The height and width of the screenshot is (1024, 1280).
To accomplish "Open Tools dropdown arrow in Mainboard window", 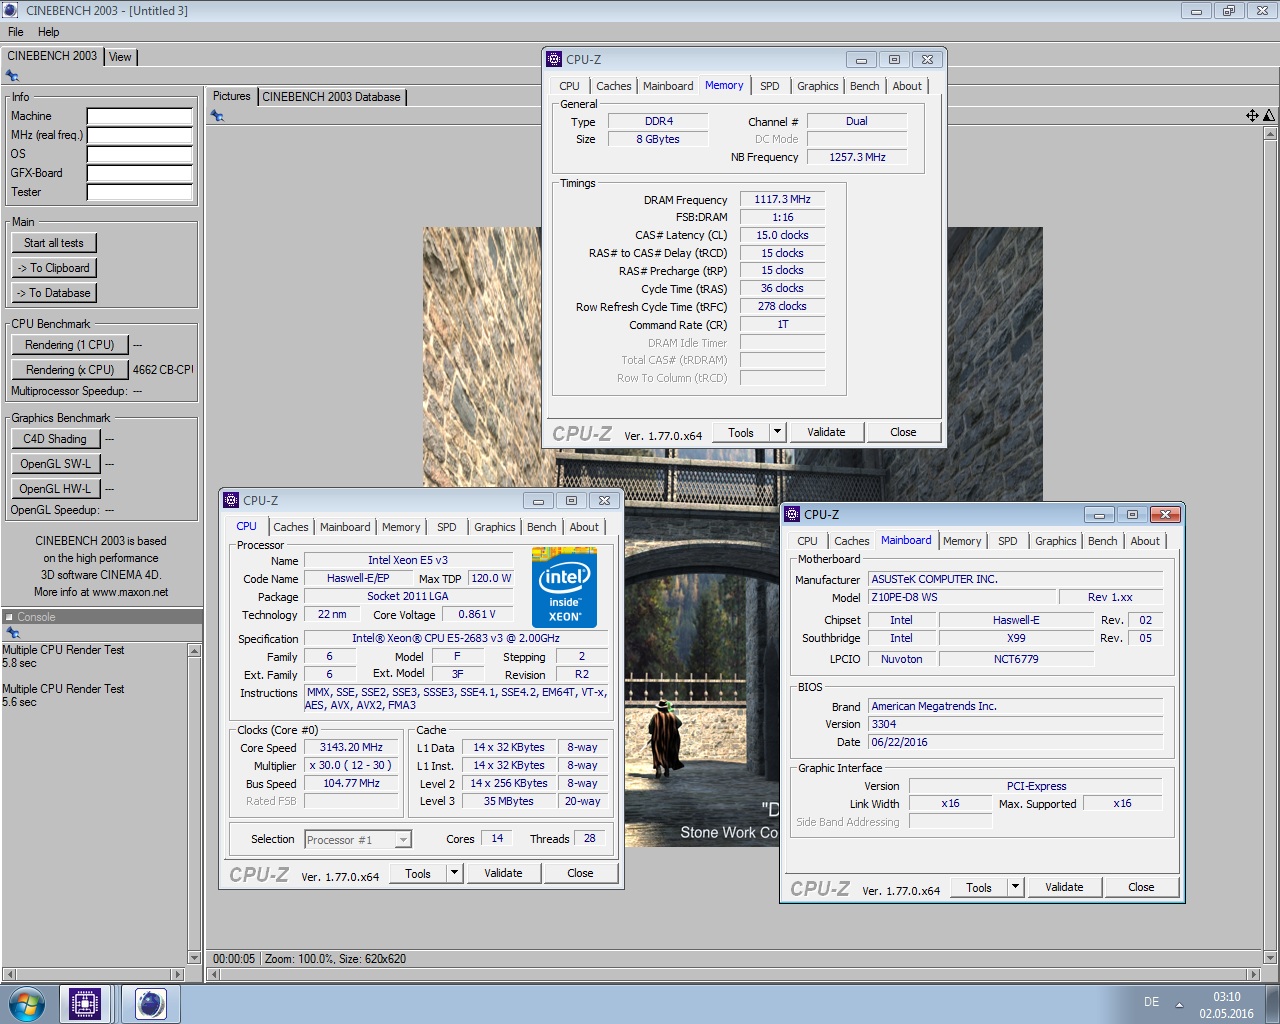I will [1015, 887].
